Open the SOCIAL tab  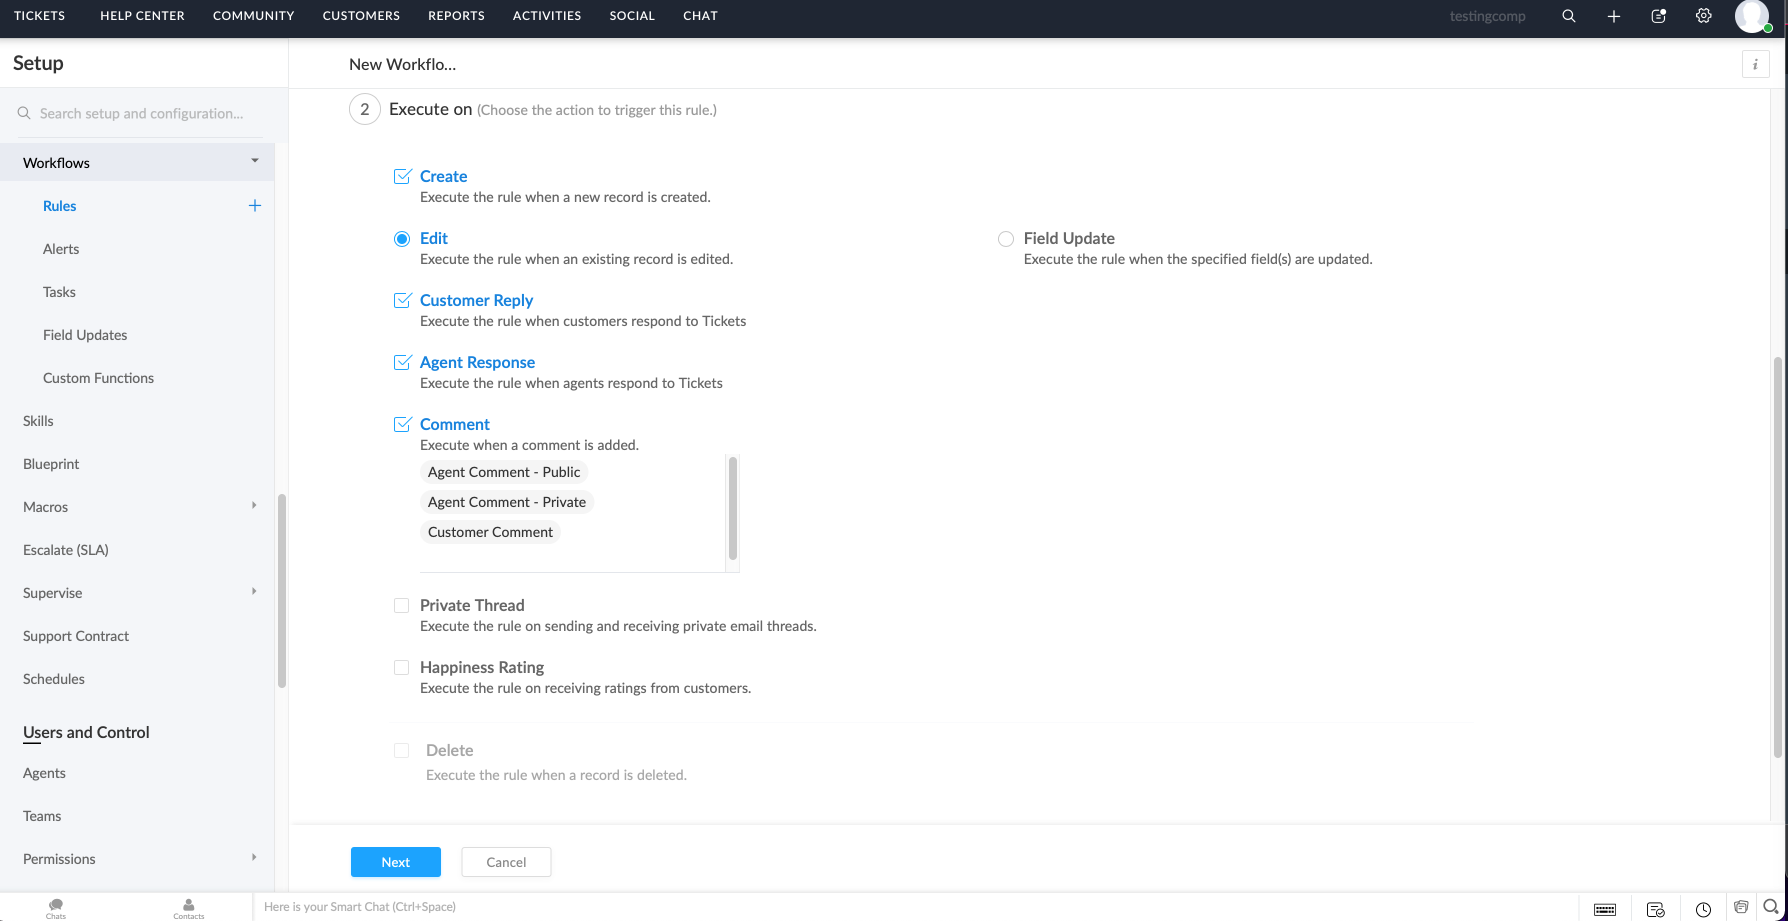click(x=632, y=16)
